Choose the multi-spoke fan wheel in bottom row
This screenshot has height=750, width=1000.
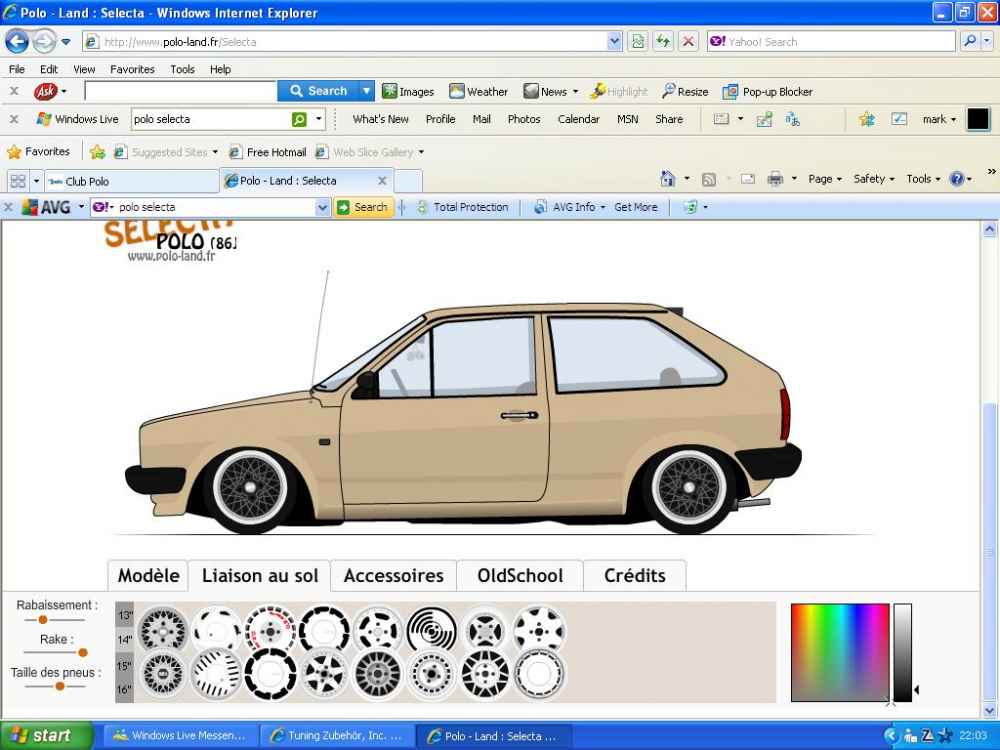(378, 673)
